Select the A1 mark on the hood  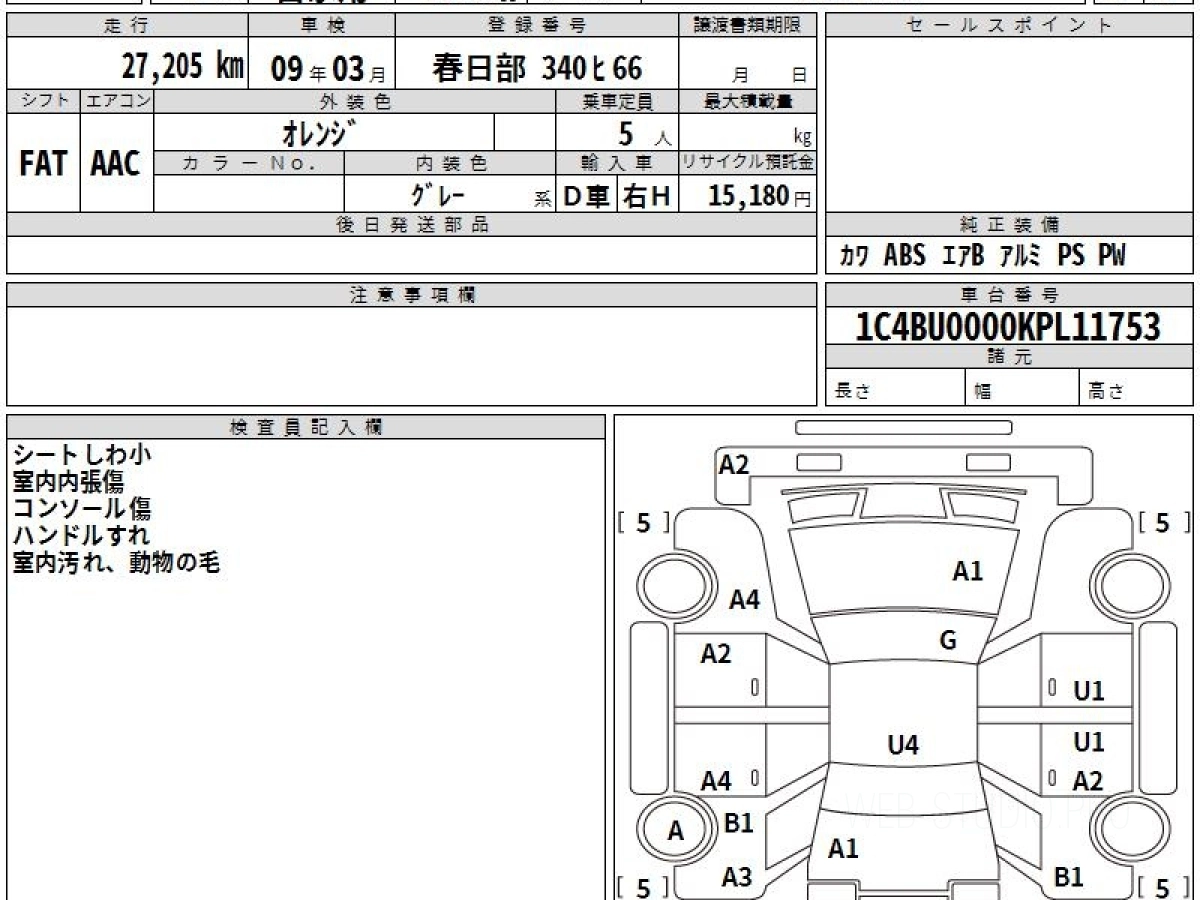(x=967, y=571)
